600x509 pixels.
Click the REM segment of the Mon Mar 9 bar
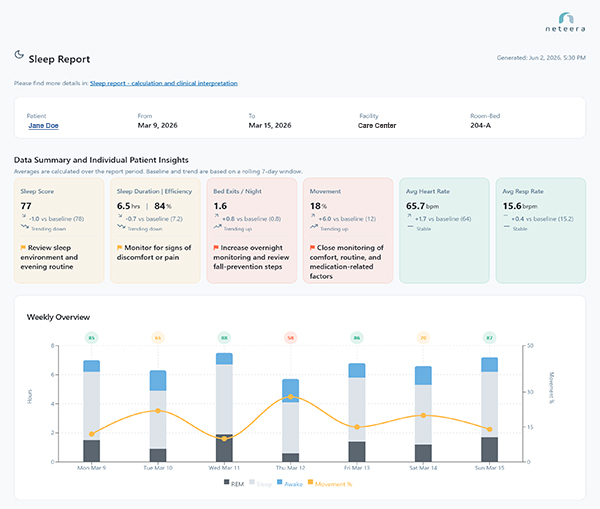pos(91,451)
